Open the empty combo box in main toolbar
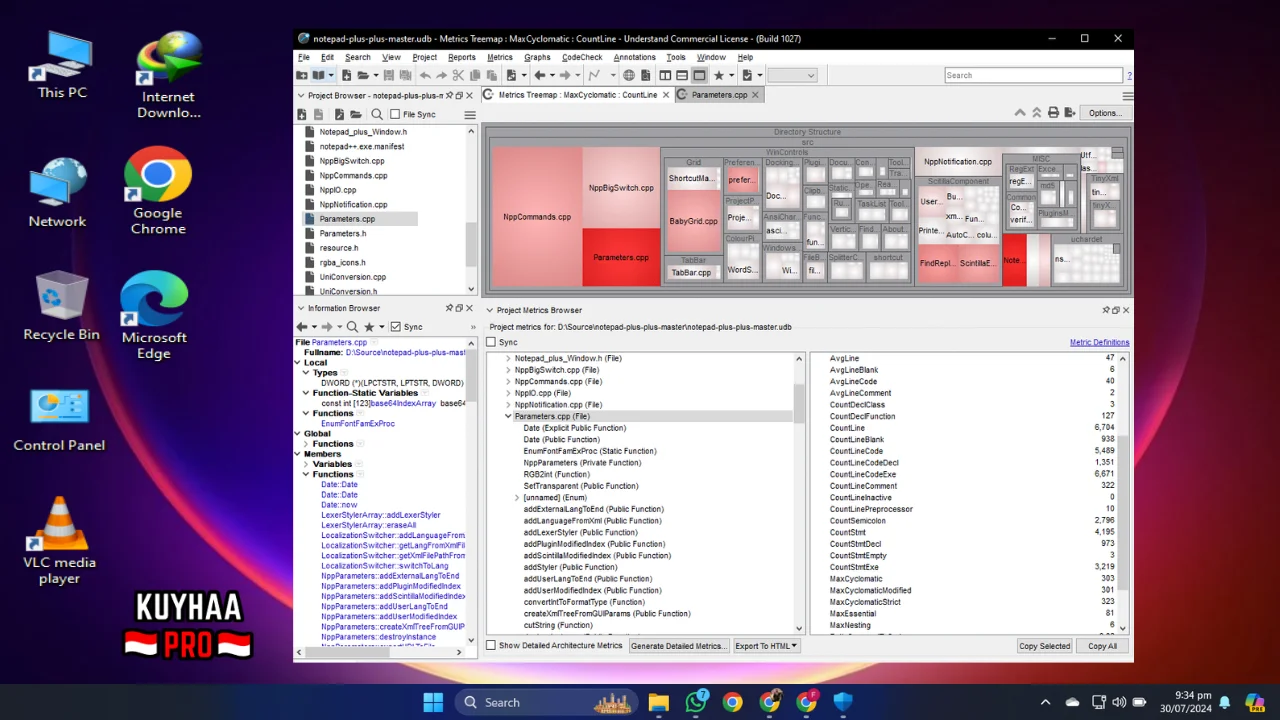Image resolution: width=1280 pixels, height=720 pixels. pos(792,75)
